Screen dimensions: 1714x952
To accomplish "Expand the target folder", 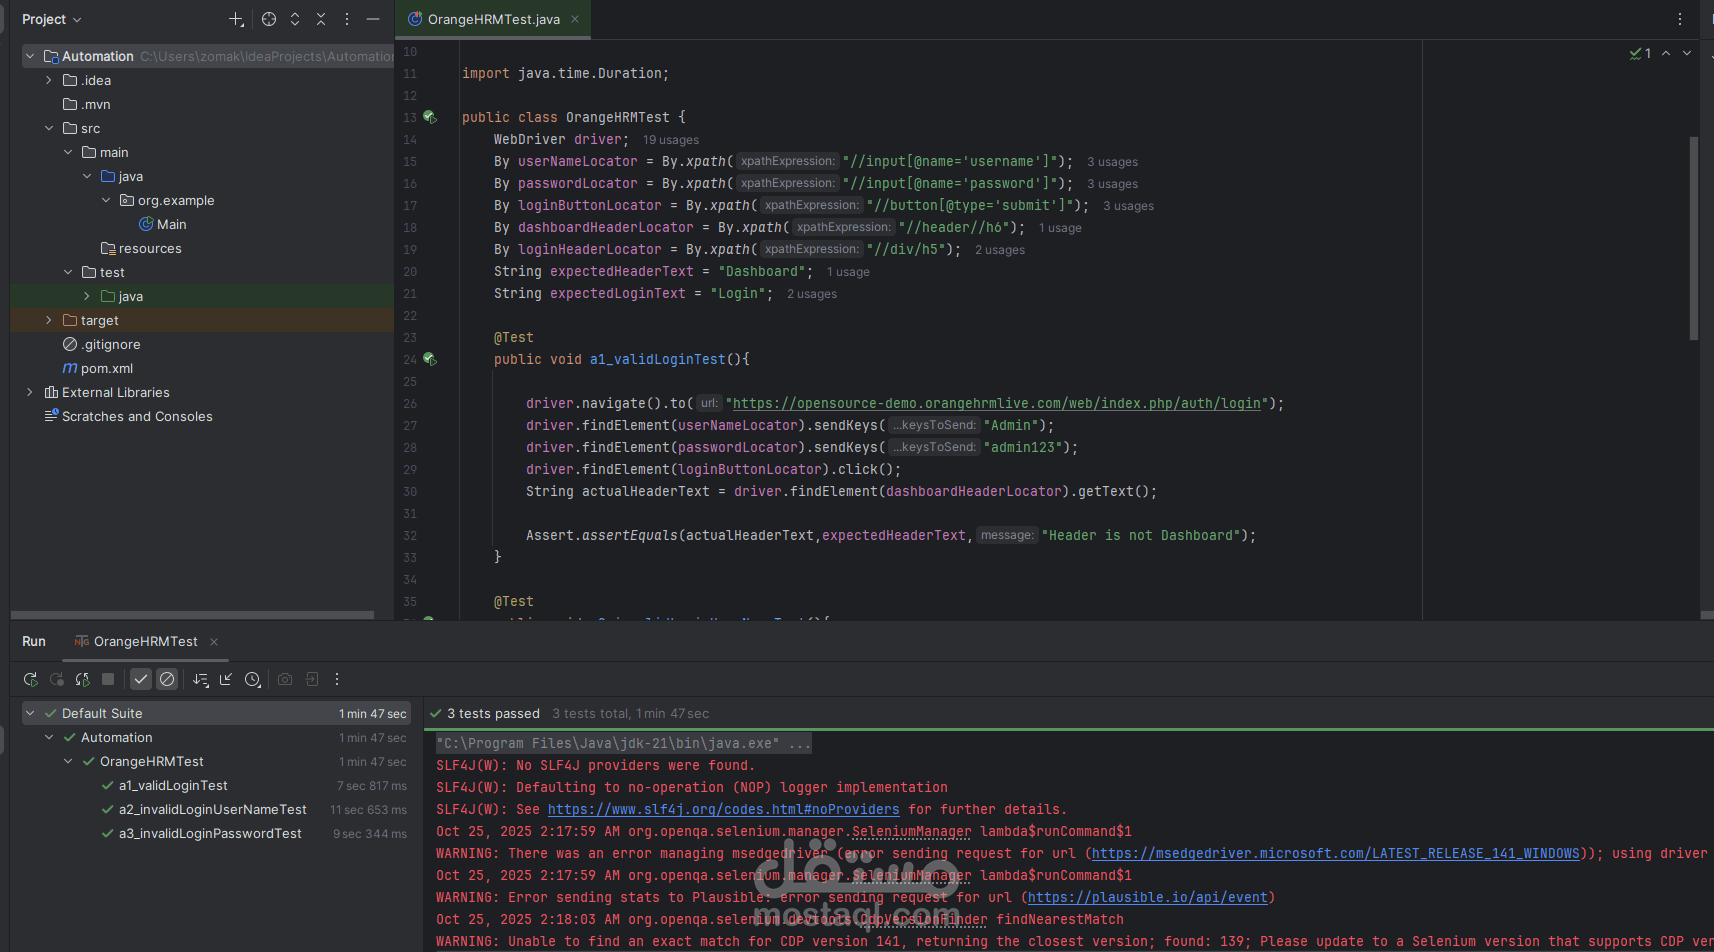I will [x=49, y=321].
